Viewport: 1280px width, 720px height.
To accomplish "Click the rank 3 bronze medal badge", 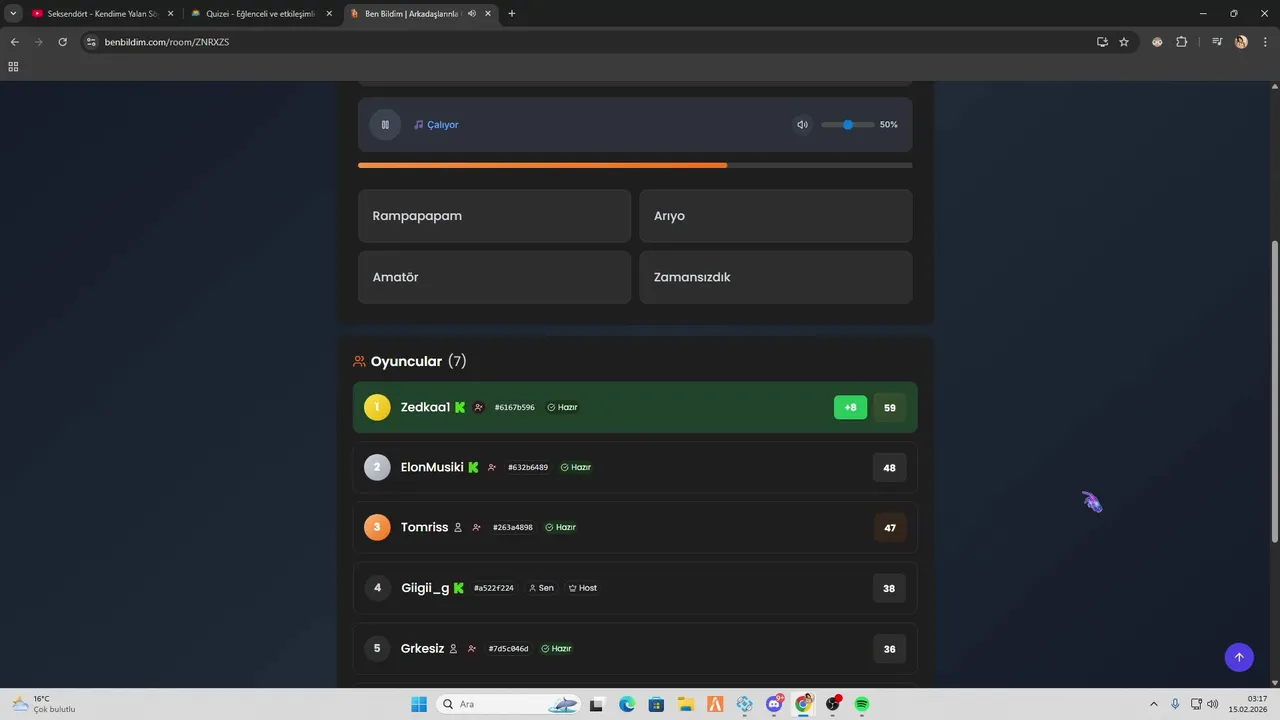I will tap(377, 527).
